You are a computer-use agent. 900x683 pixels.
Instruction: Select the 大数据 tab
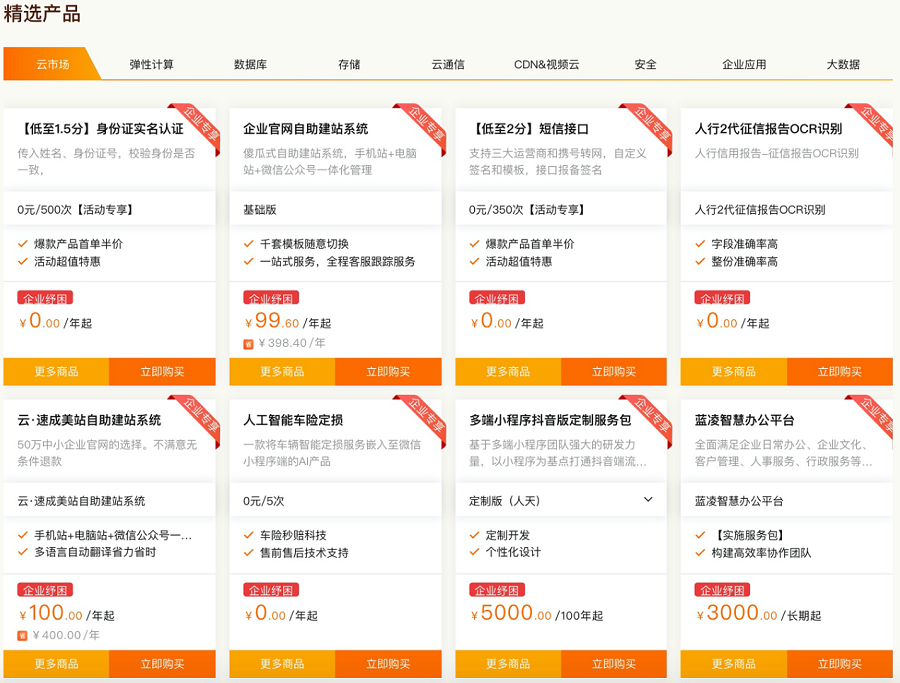point(842,64)
